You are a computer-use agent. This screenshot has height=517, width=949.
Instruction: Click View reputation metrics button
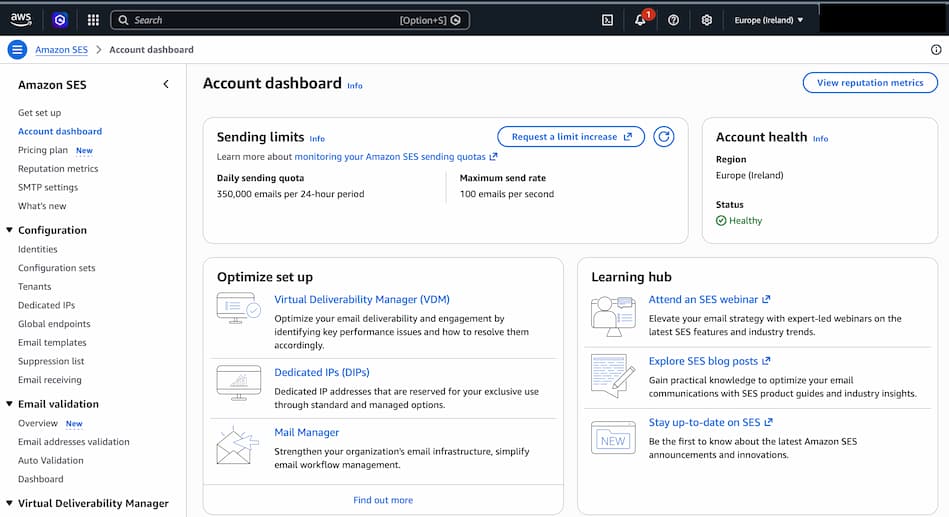870,83
